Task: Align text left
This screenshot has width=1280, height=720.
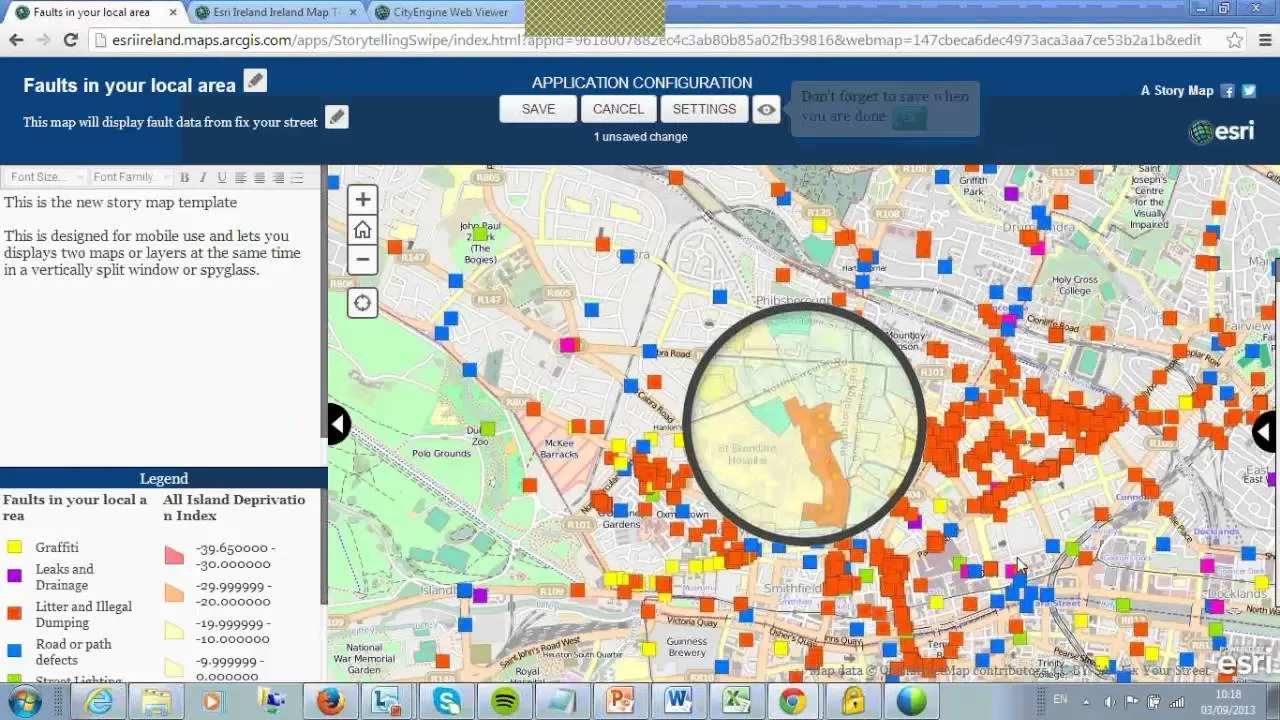Action: click(240, 177)
